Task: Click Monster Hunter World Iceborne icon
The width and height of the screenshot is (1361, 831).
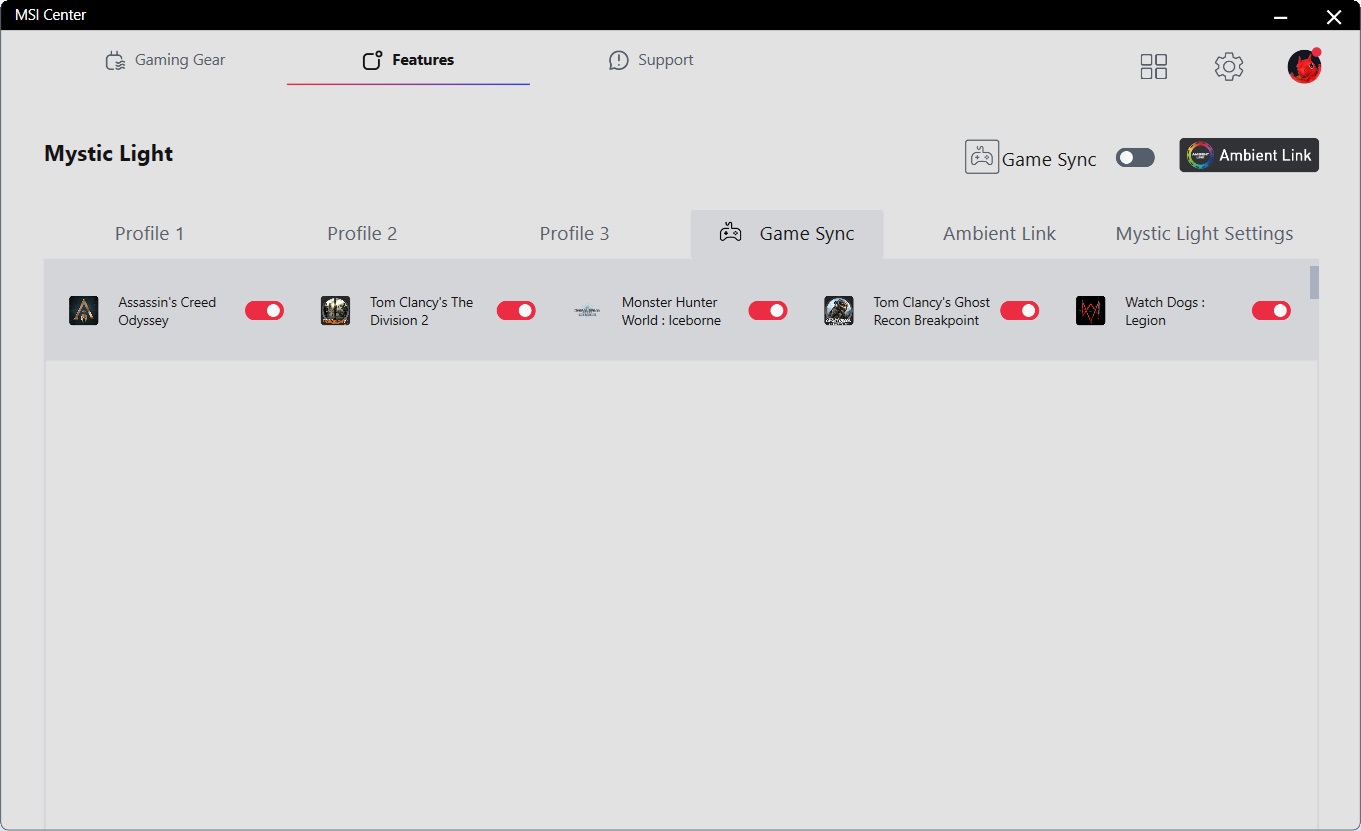Action: 587,311
